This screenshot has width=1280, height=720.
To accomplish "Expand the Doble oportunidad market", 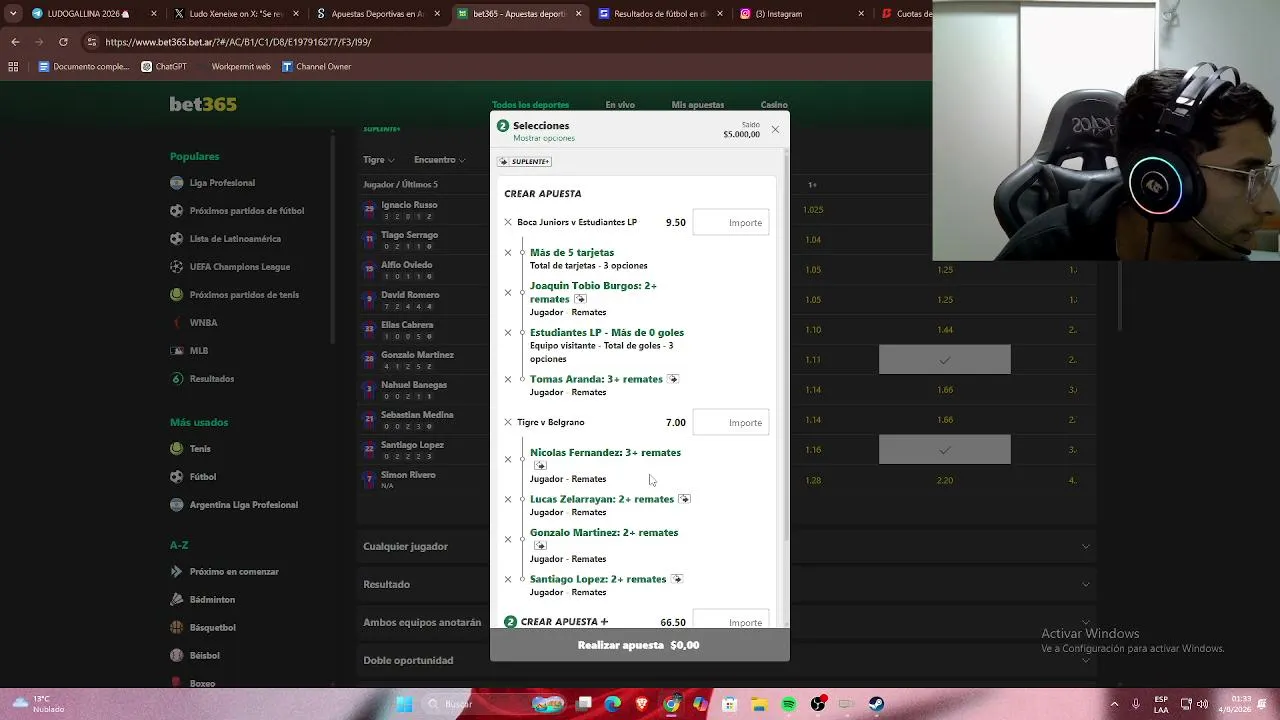I will tap(727, 660).
